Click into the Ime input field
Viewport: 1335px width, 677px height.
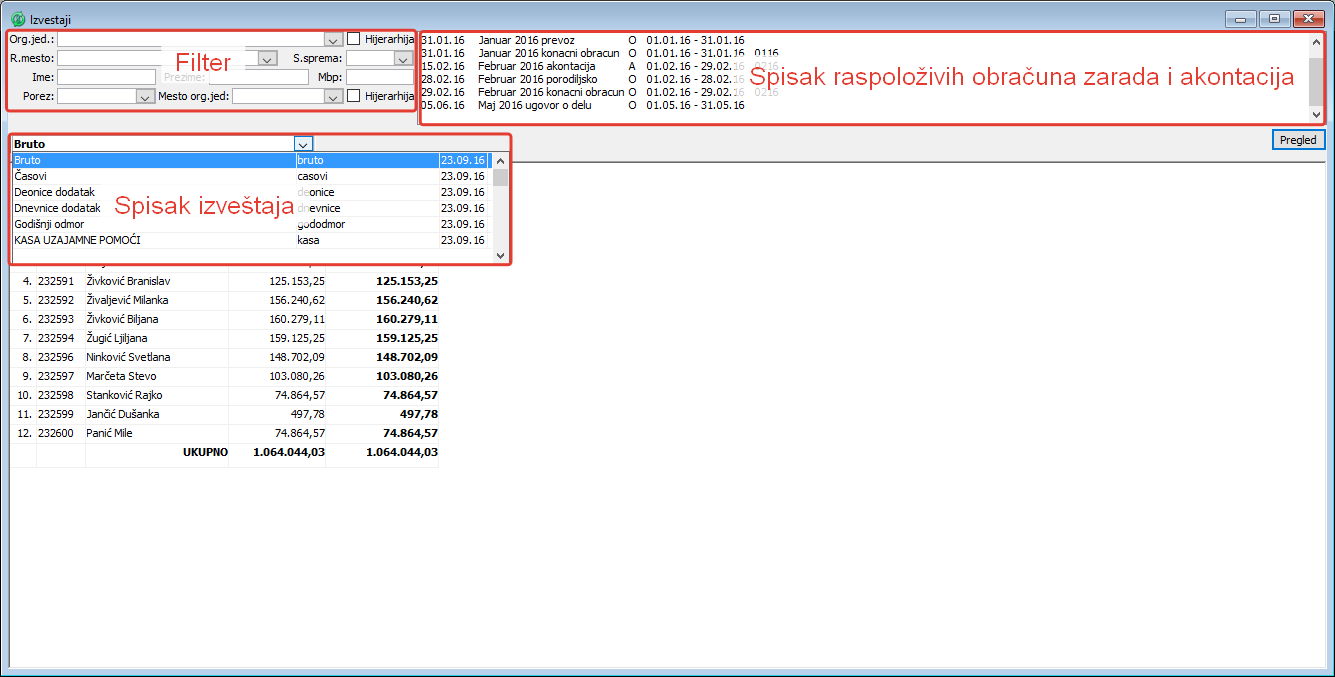[106, 77]
